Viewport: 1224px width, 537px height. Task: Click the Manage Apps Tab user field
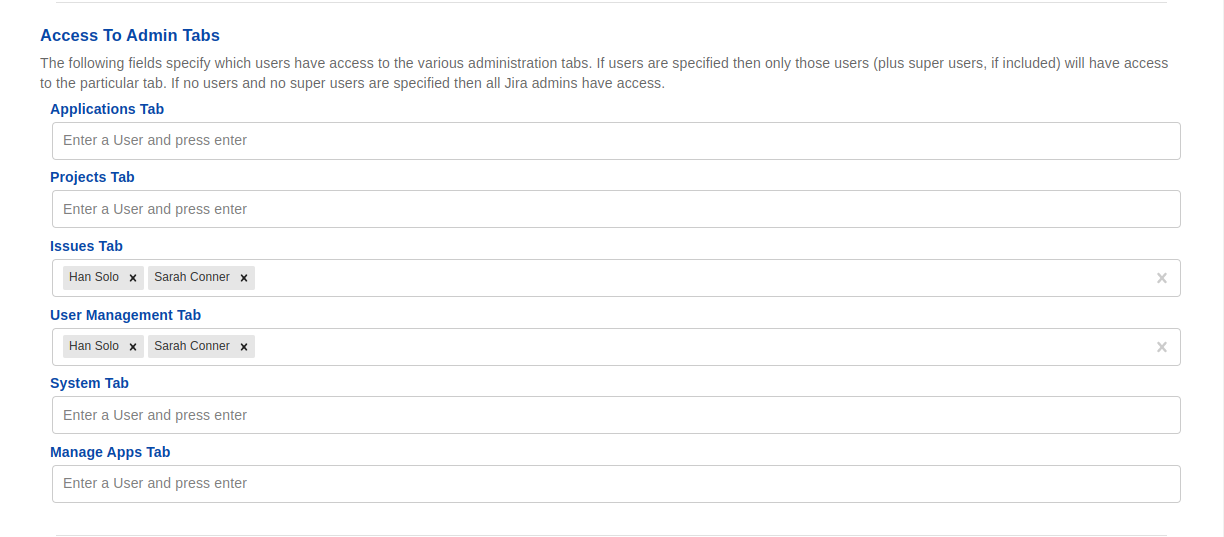(x=615, y=484)
